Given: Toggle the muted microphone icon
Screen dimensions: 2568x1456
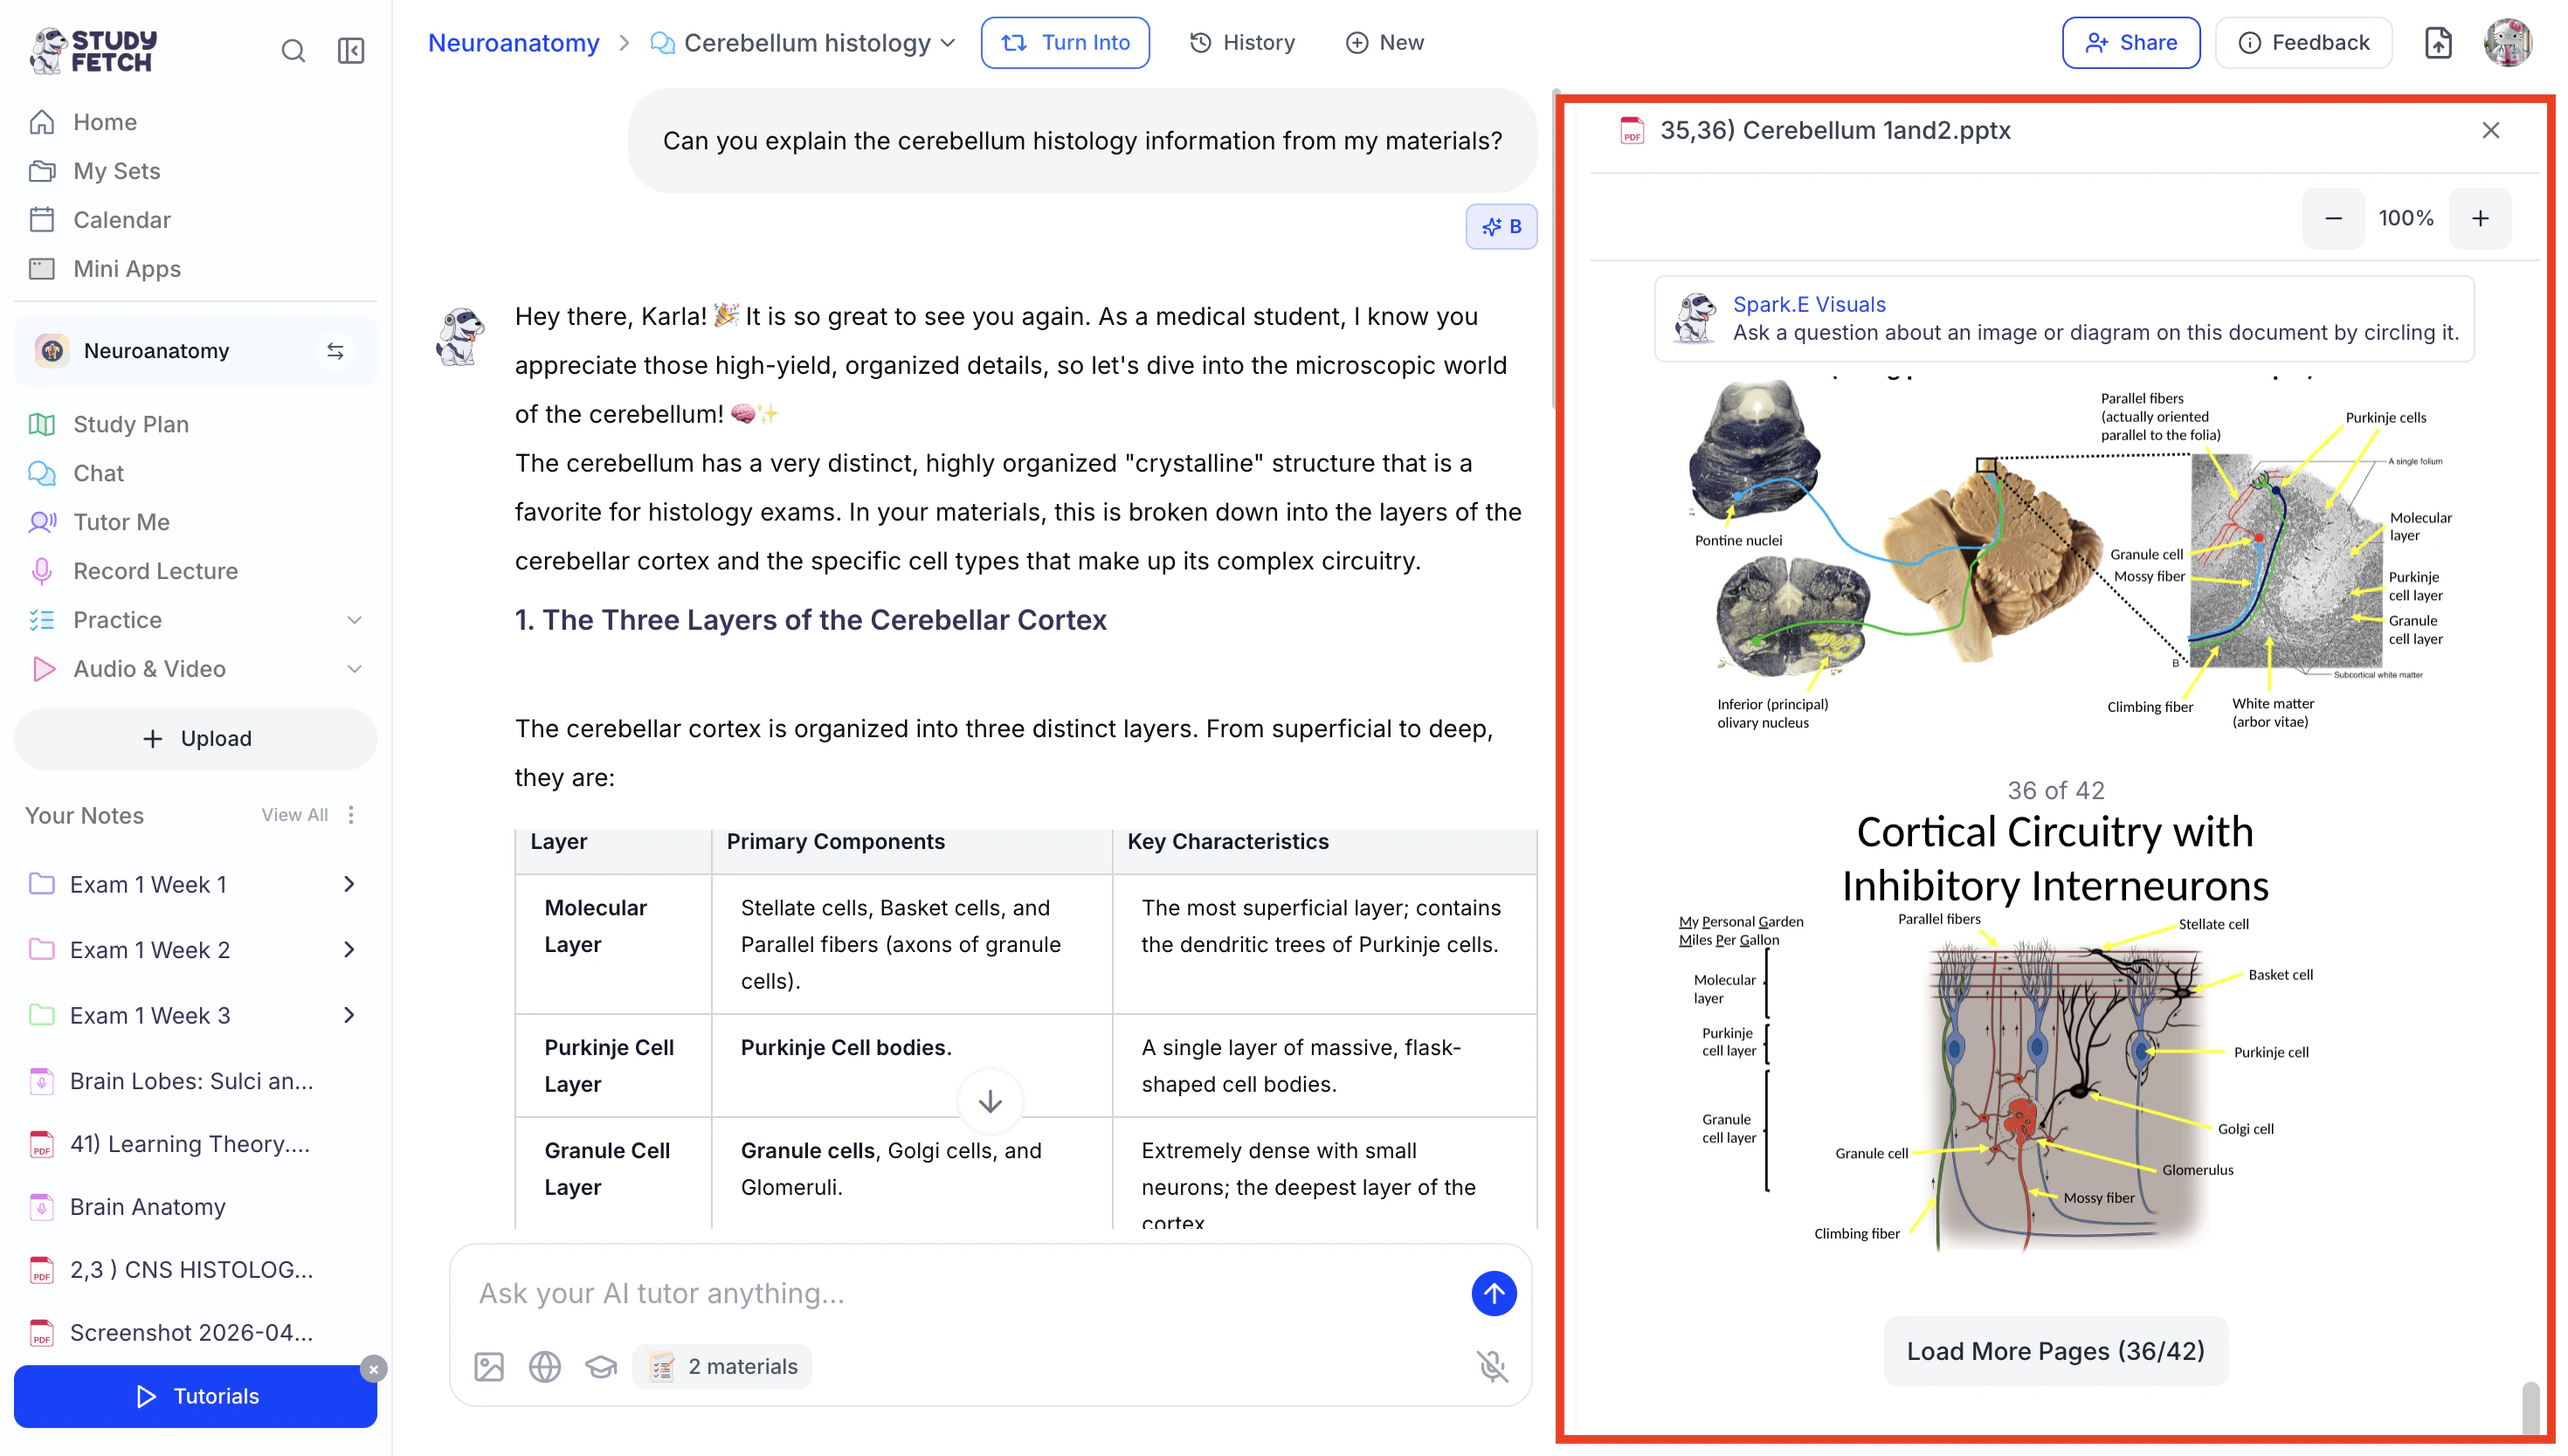Looking at the screenshot, I should [x=1492, y=1366].
